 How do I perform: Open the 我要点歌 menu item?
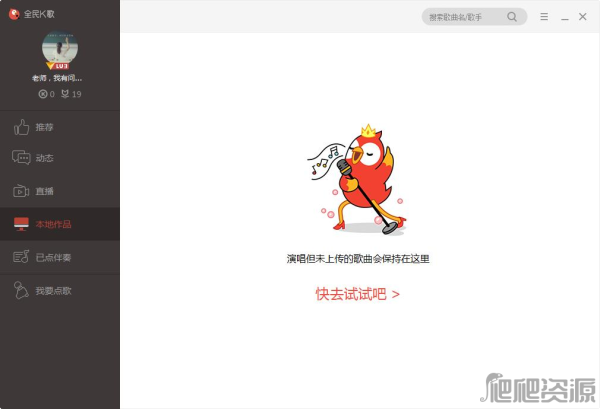60,290
